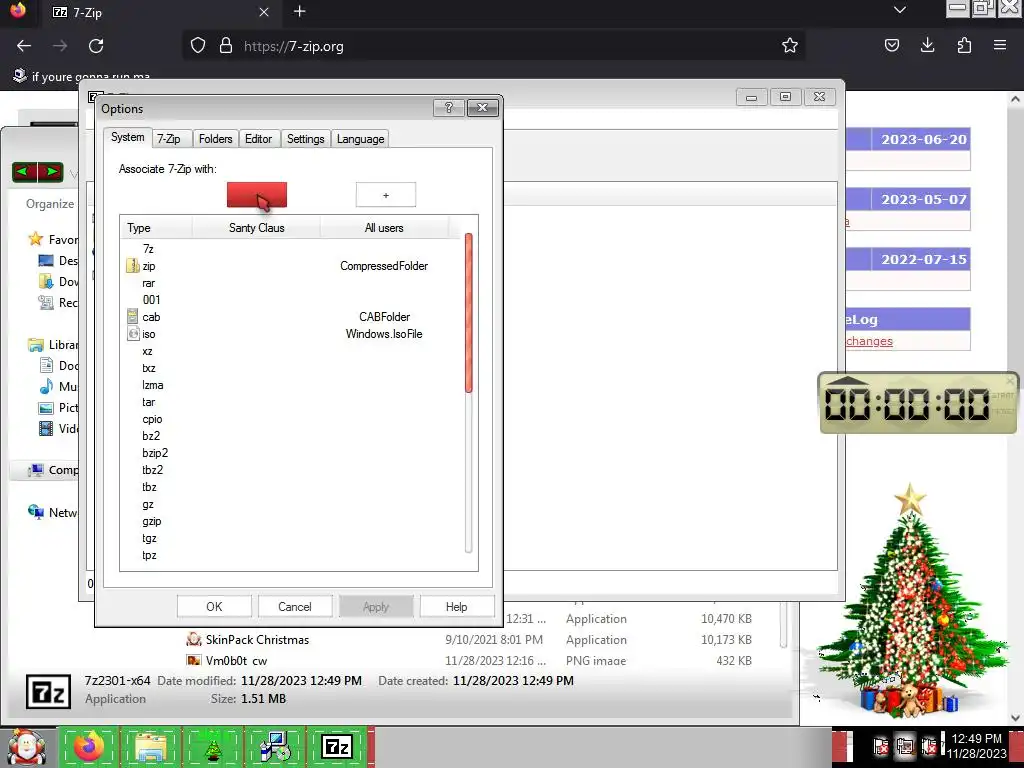
Task: Show Firefox tracking protection shield info
Action: (198, 46)
